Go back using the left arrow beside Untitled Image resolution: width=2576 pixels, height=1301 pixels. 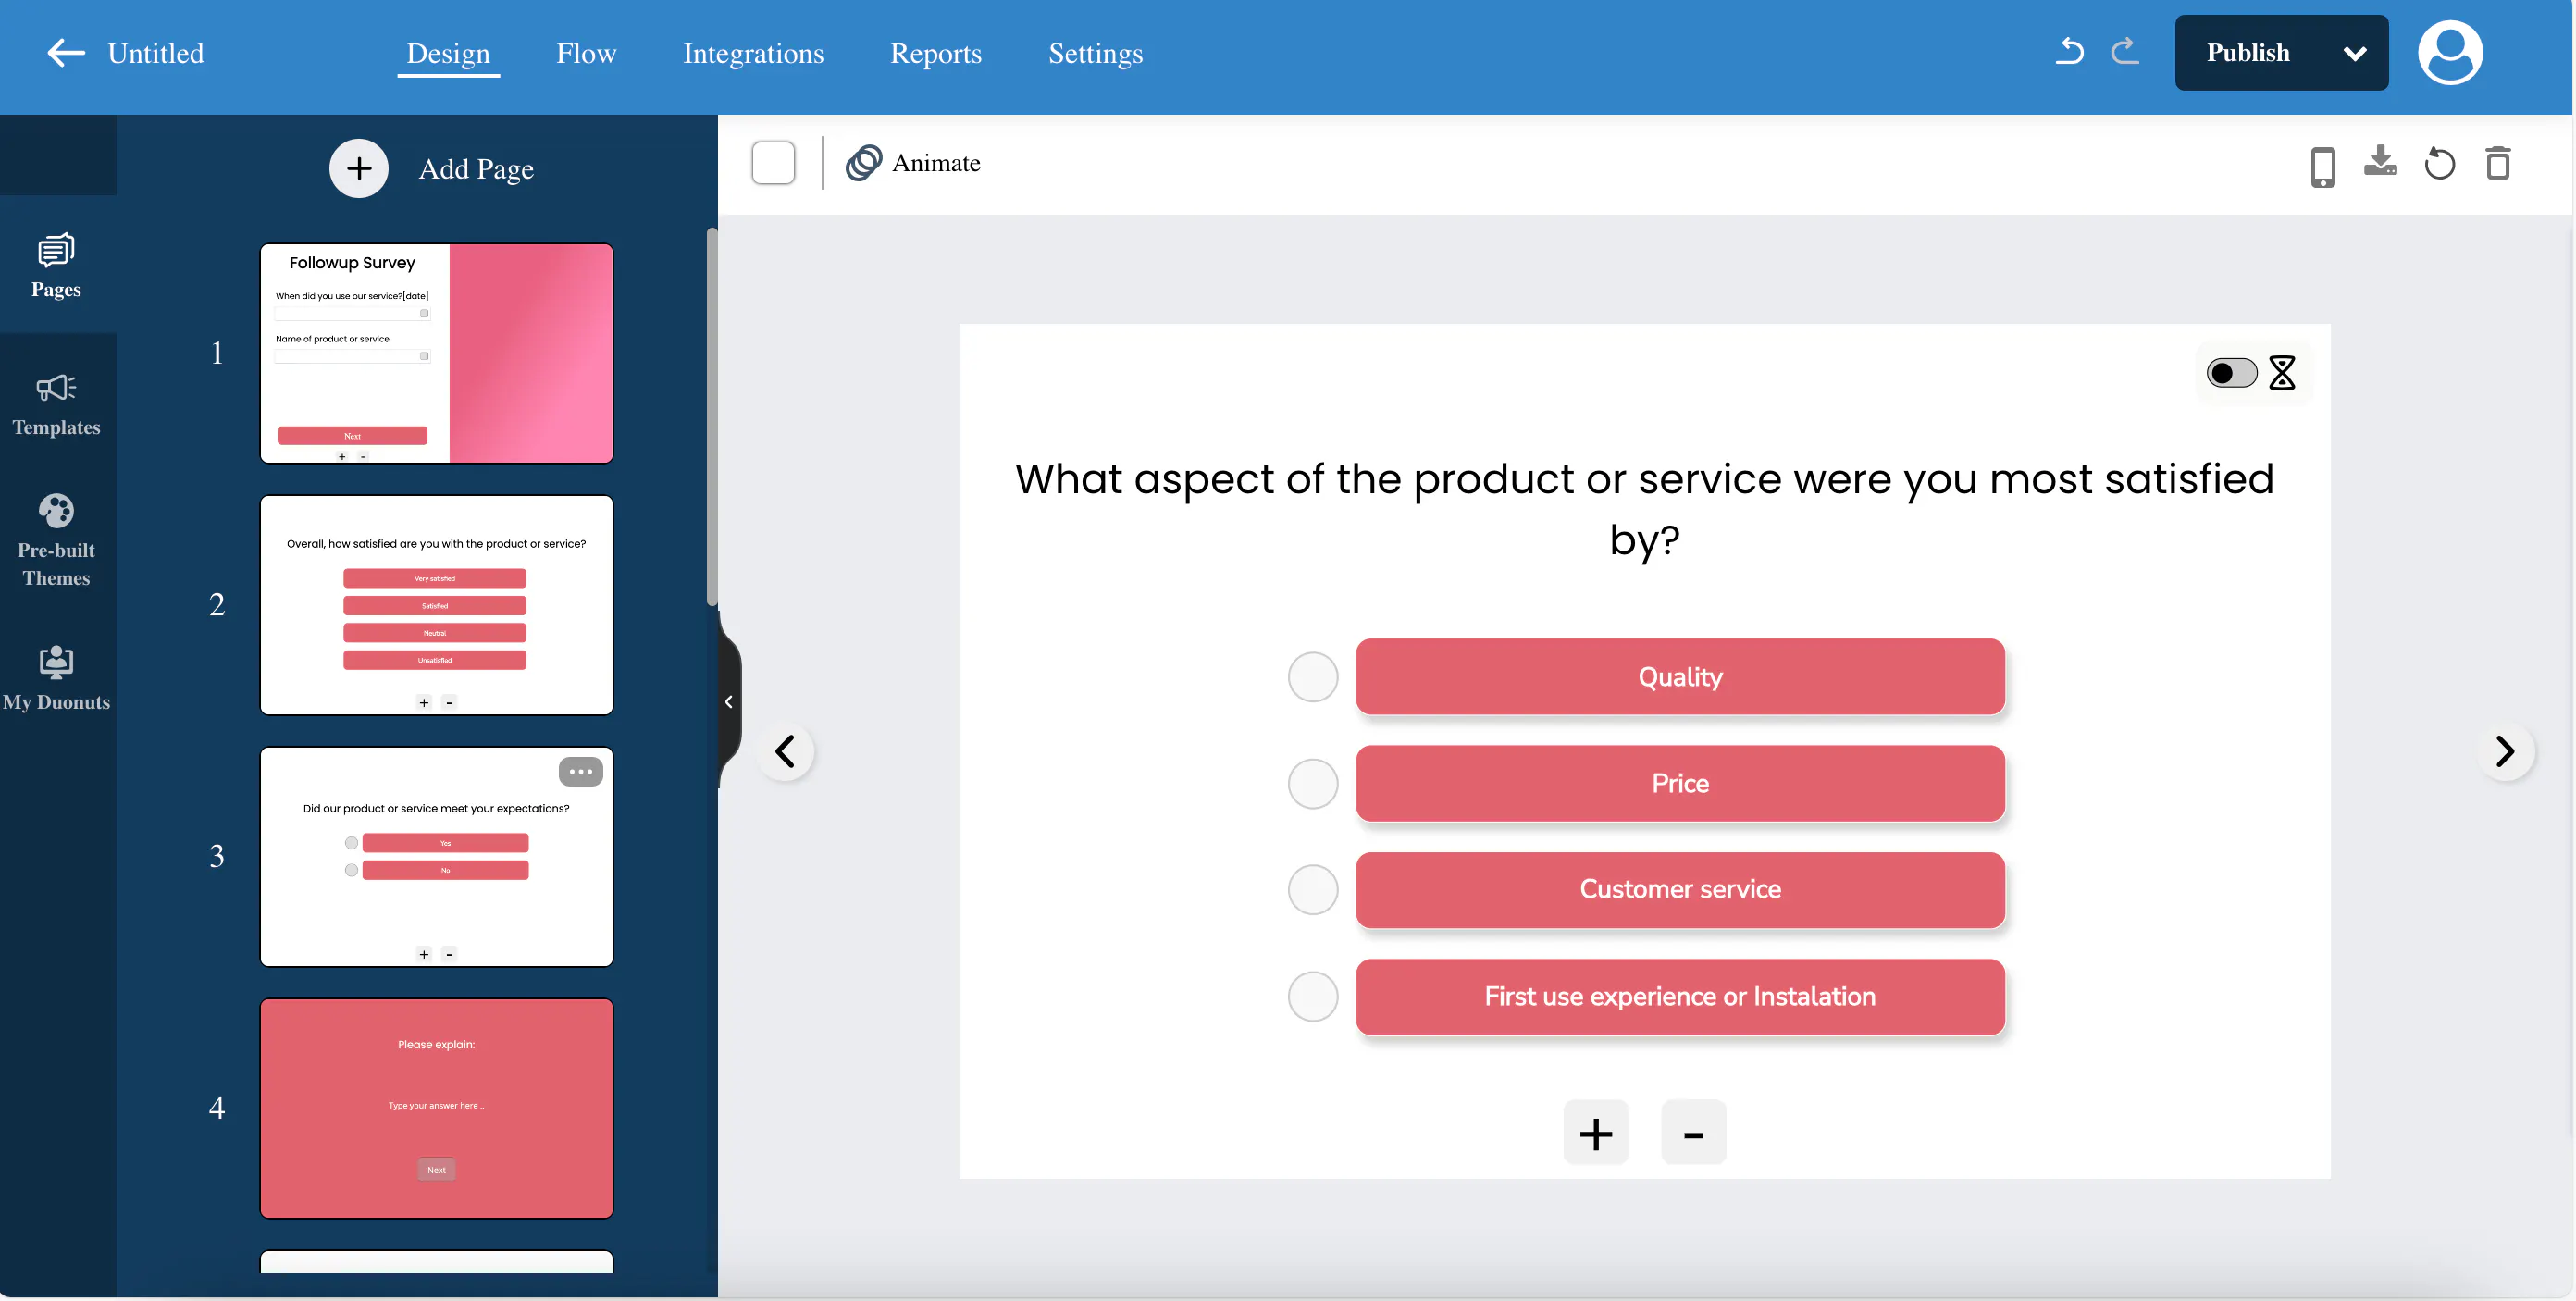66,53
